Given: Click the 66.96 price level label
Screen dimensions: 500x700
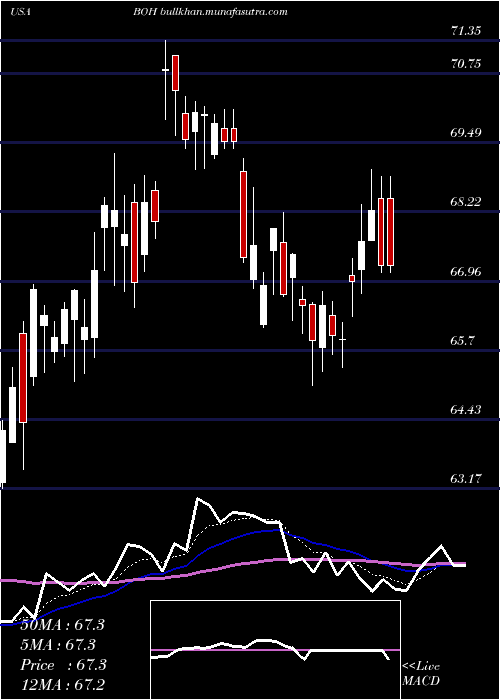Looking at the screenshot, I should click(466, 271).
